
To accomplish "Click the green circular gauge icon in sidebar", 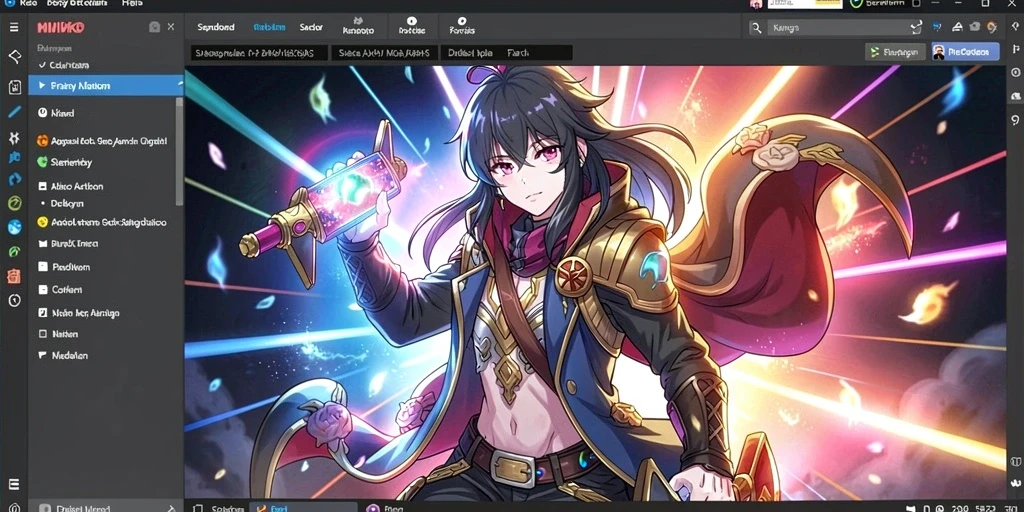I will [14, 203].
